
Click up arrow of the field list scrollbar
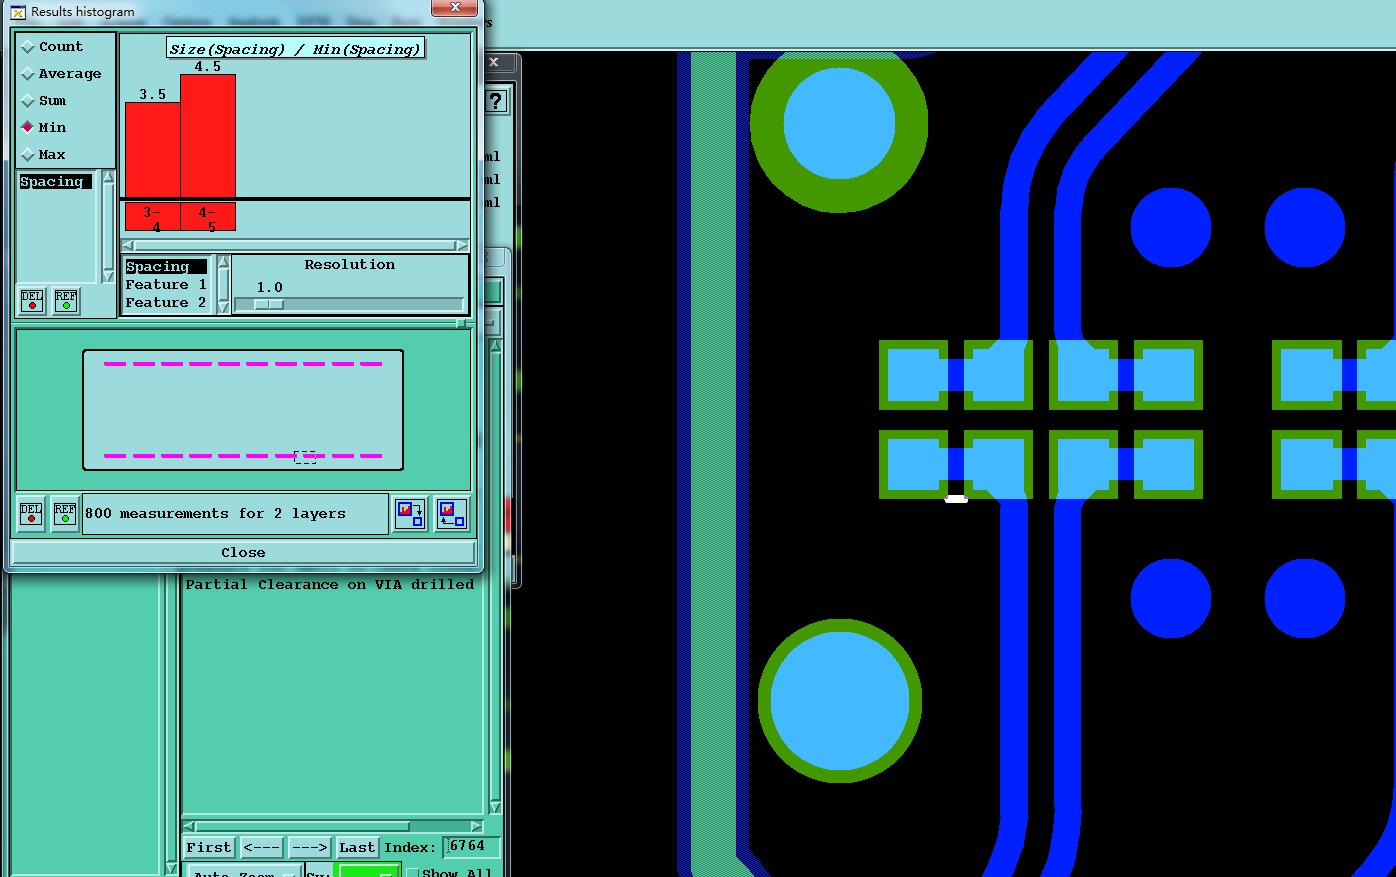(x=223, y=262)
